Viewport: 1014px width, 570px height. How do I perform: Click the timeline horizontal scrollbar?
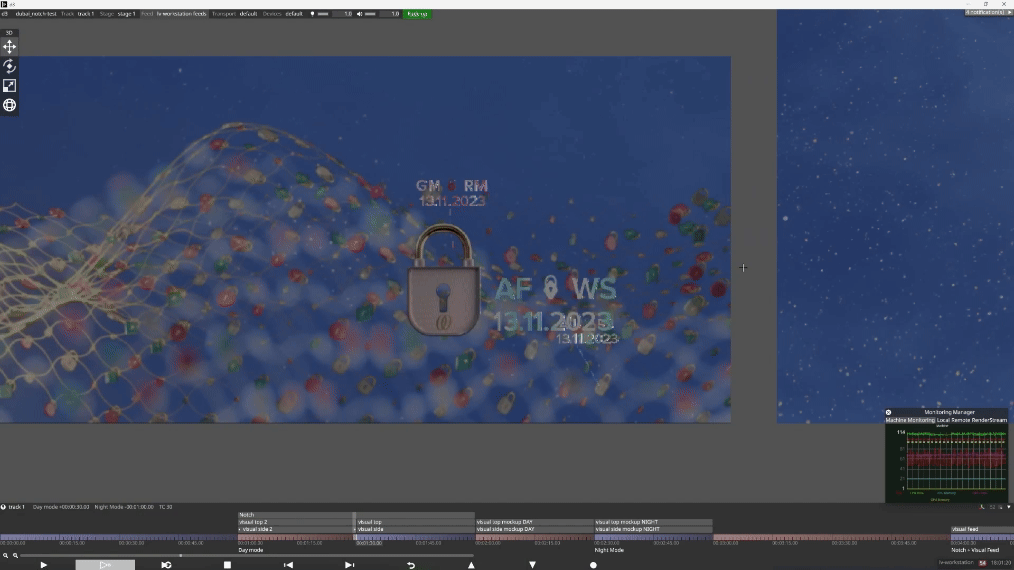(x=247, y=555)
